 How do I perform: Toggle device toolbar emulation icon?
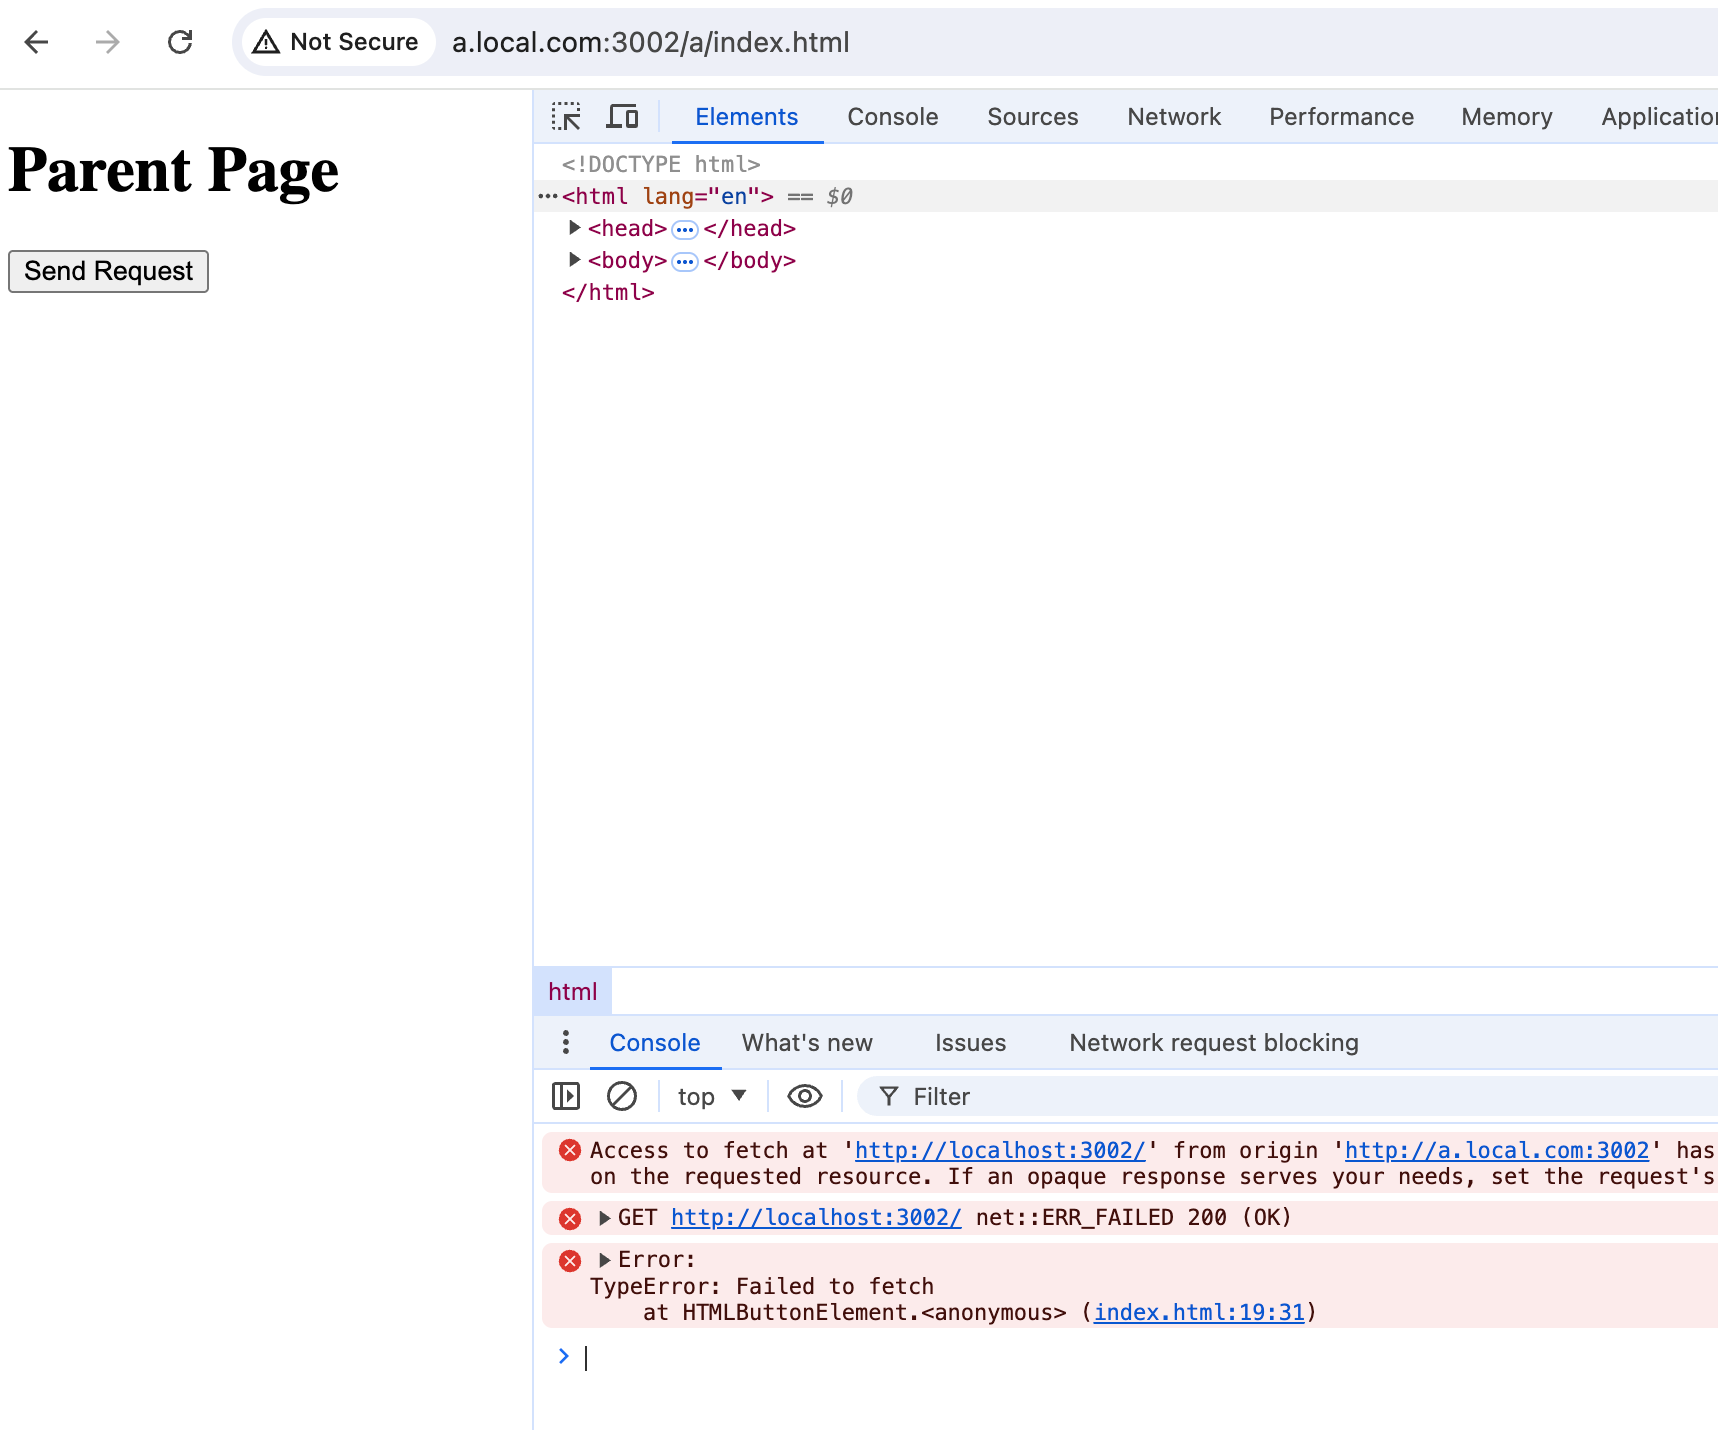622,117
